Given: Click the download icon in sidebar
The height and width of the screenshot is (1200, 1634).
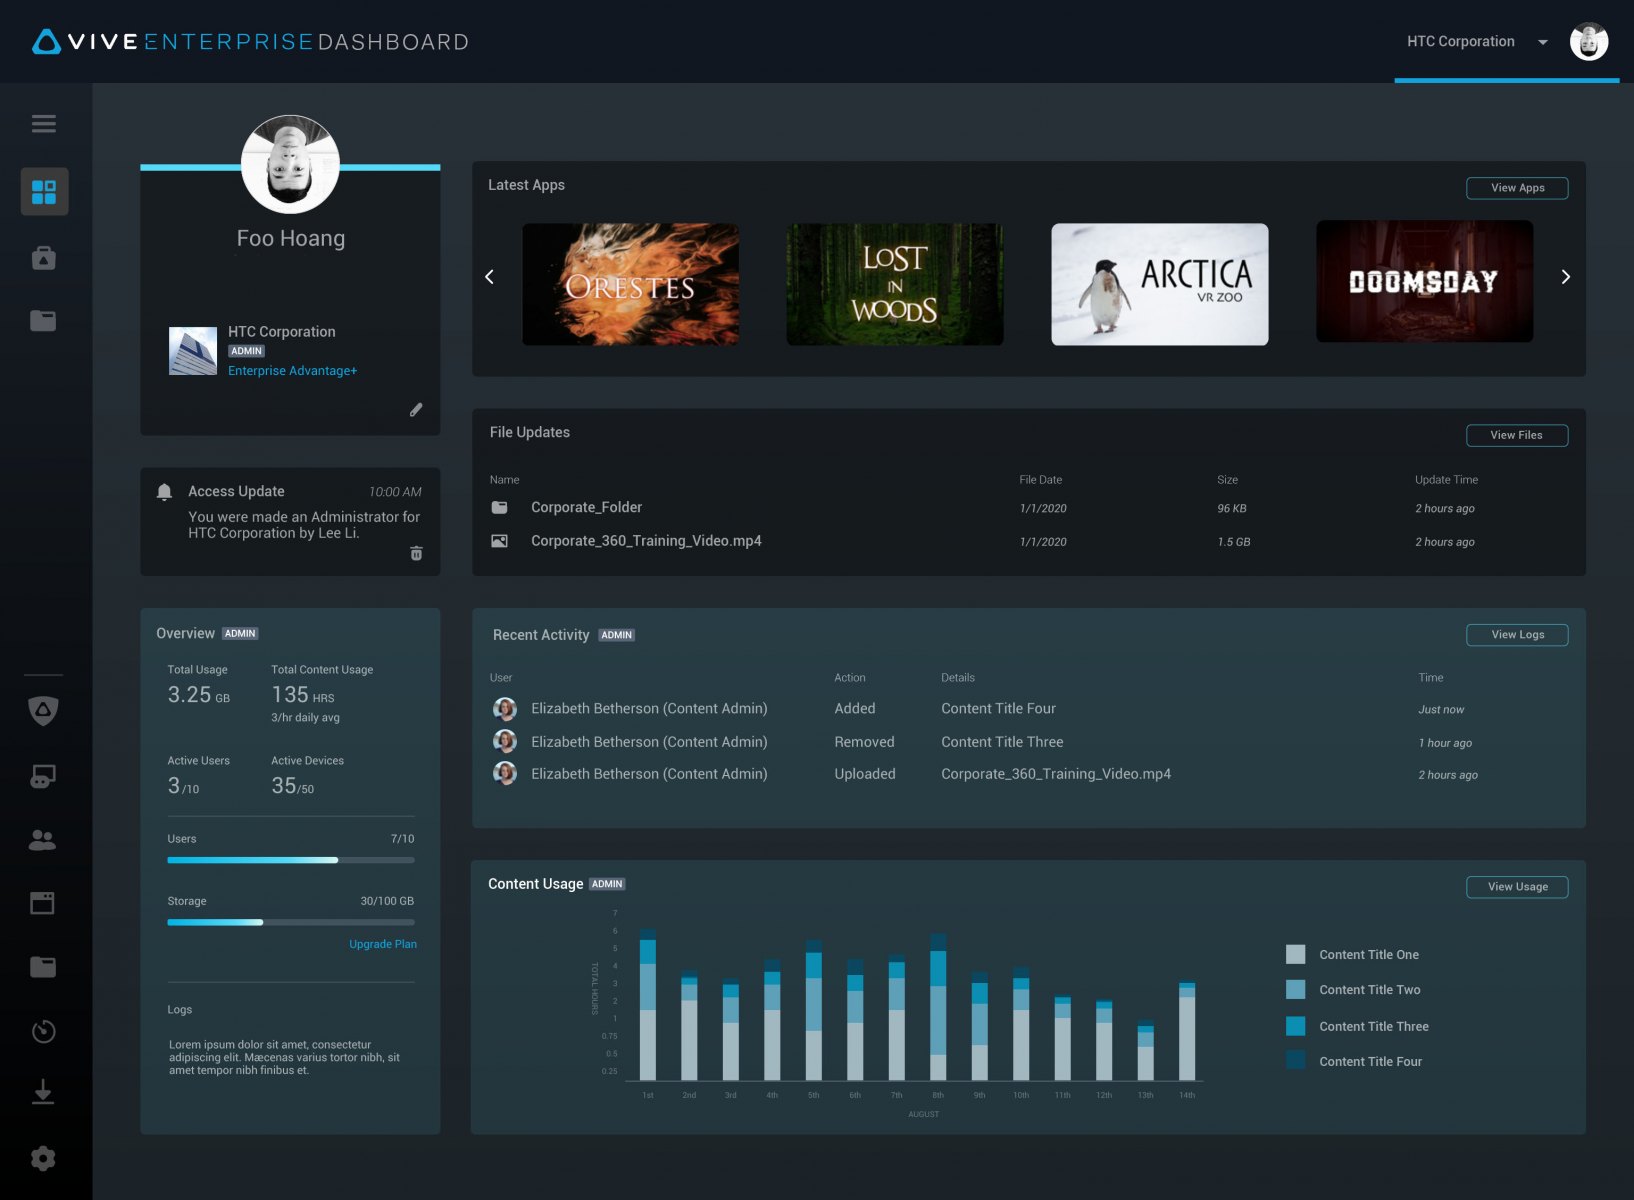Looking at the screenshot, I should 43,1091.
